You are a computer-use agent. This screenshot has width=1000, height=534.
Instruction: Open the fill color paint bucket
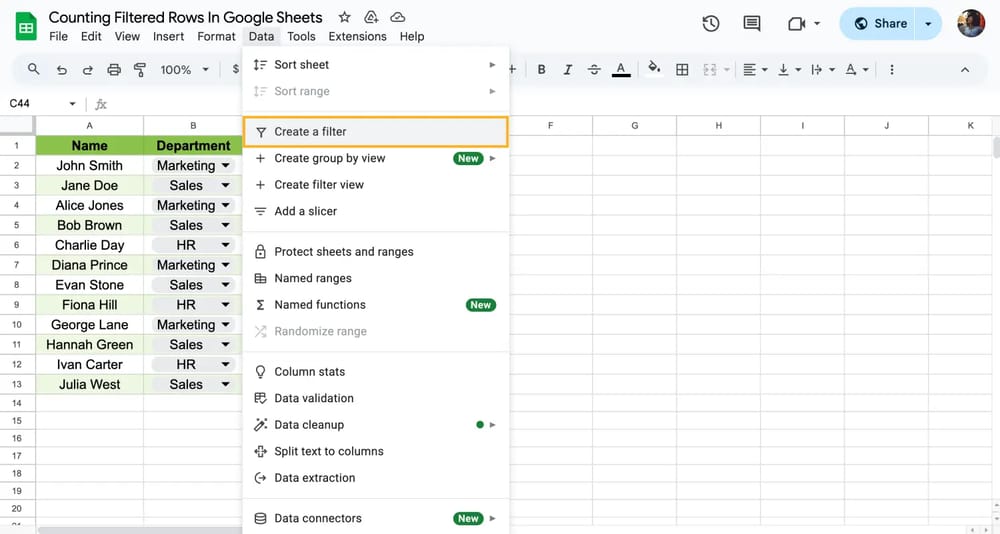654,70
